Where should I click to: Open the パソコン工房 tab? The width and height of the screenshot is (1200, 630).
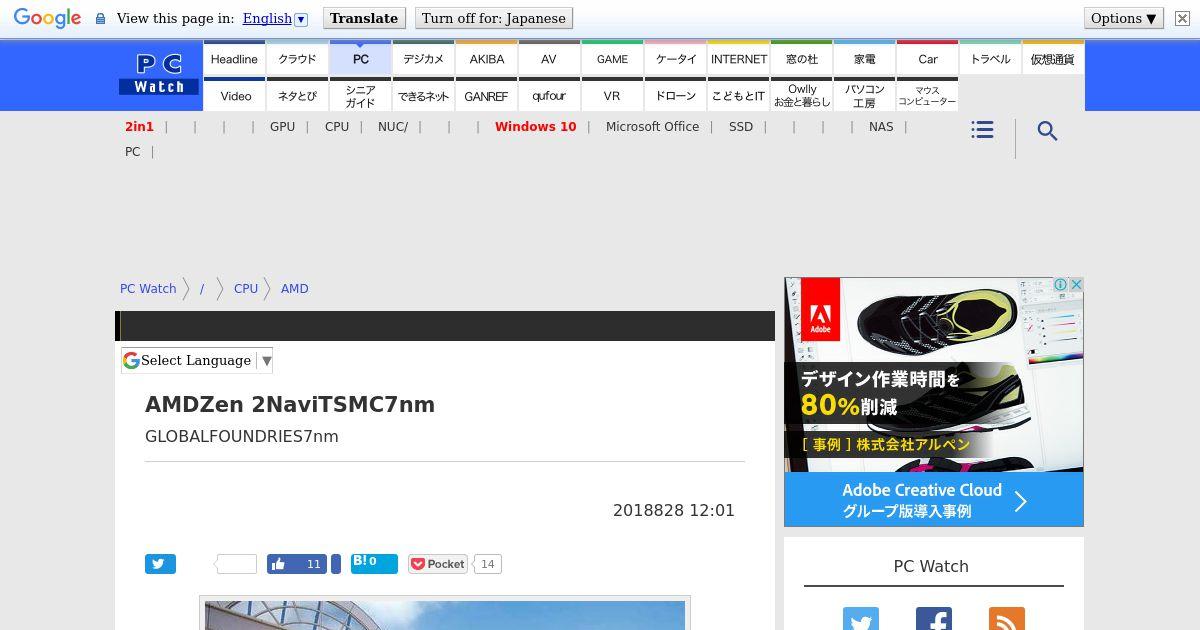(864, 96)
